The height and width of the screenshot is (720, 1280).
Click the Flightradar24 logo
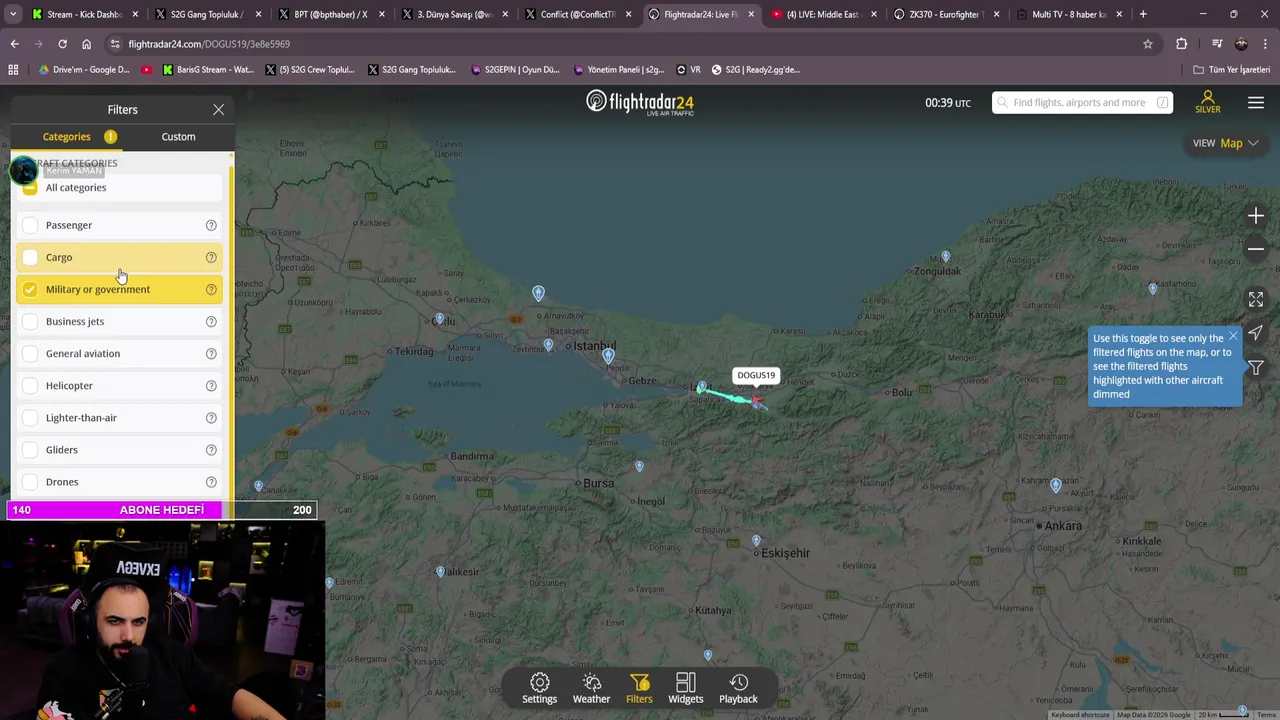640,102
